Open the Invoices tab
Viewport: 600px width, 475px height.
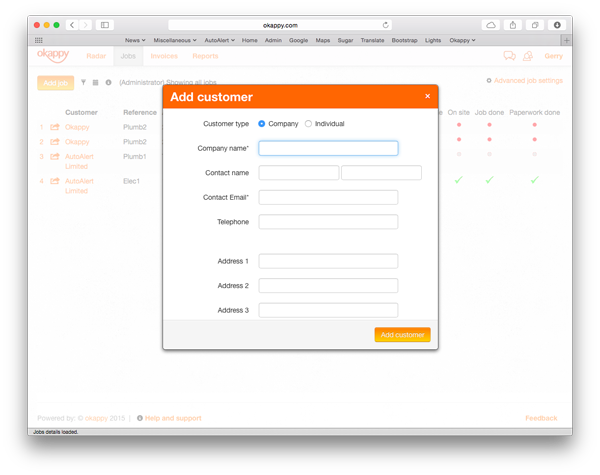pos(164,56)
